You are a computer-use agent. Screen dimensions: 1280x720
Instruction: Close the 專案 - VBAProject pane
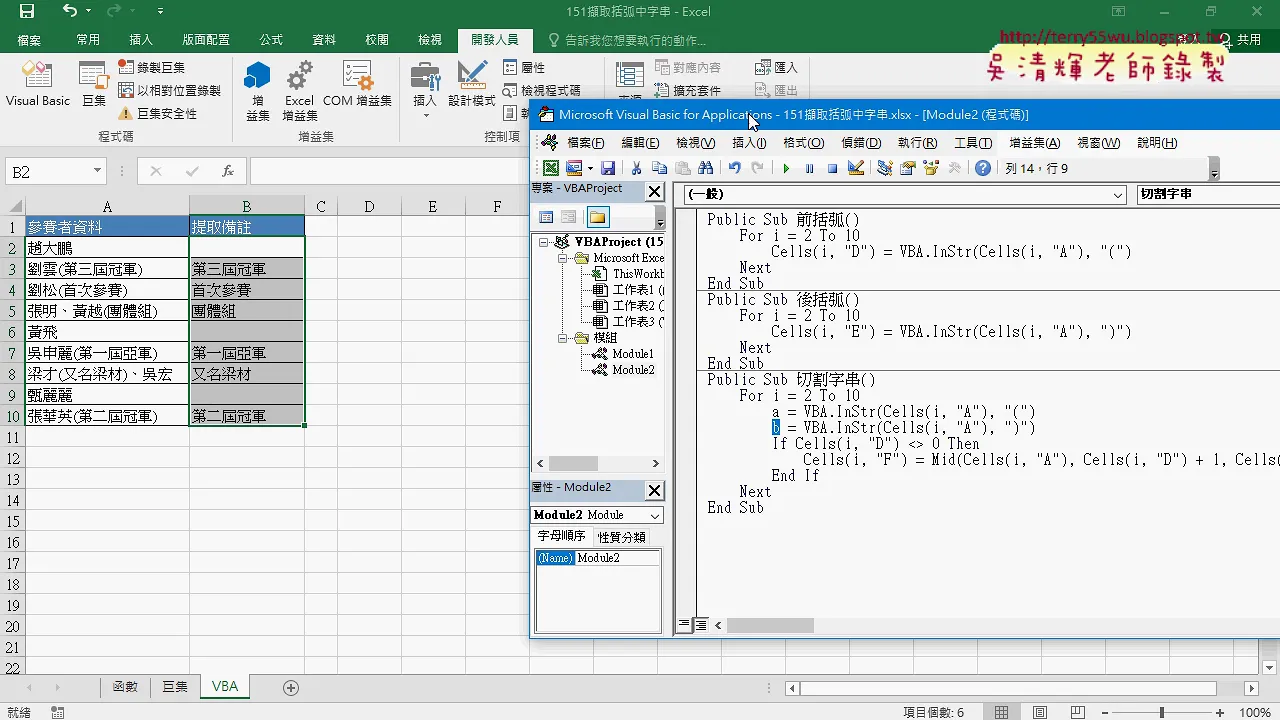click(x=654, y=191)
